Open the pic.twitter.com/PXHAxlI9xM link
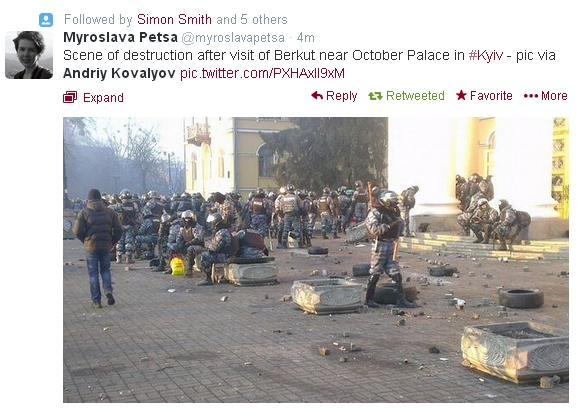Screen dimensions: 578x414 pyautogui.click(x=262, y=73)
